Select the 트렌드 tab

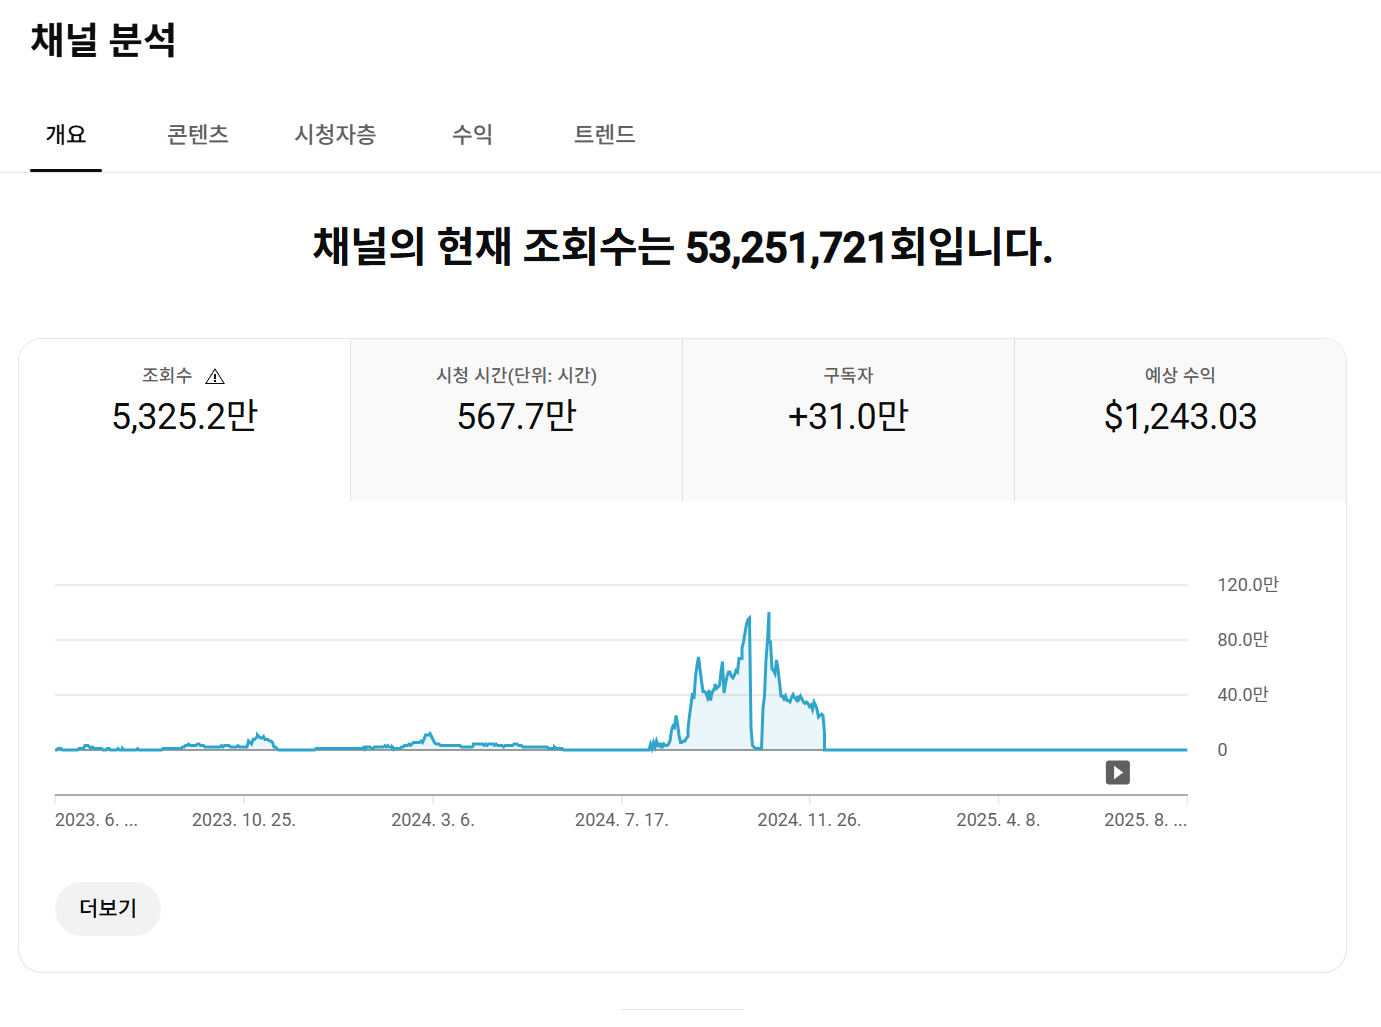point(604,135)
